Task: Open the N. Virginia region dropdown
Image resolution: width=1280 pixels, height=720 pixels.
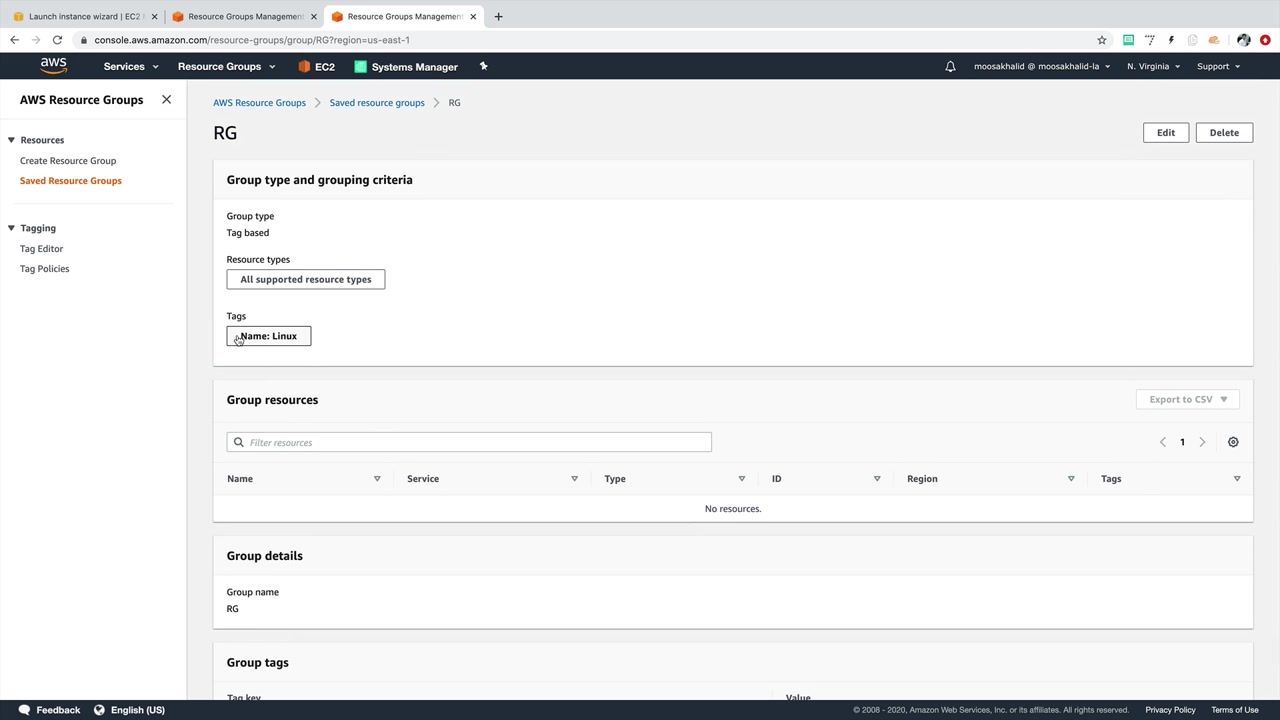Action: pos(1153,67)
